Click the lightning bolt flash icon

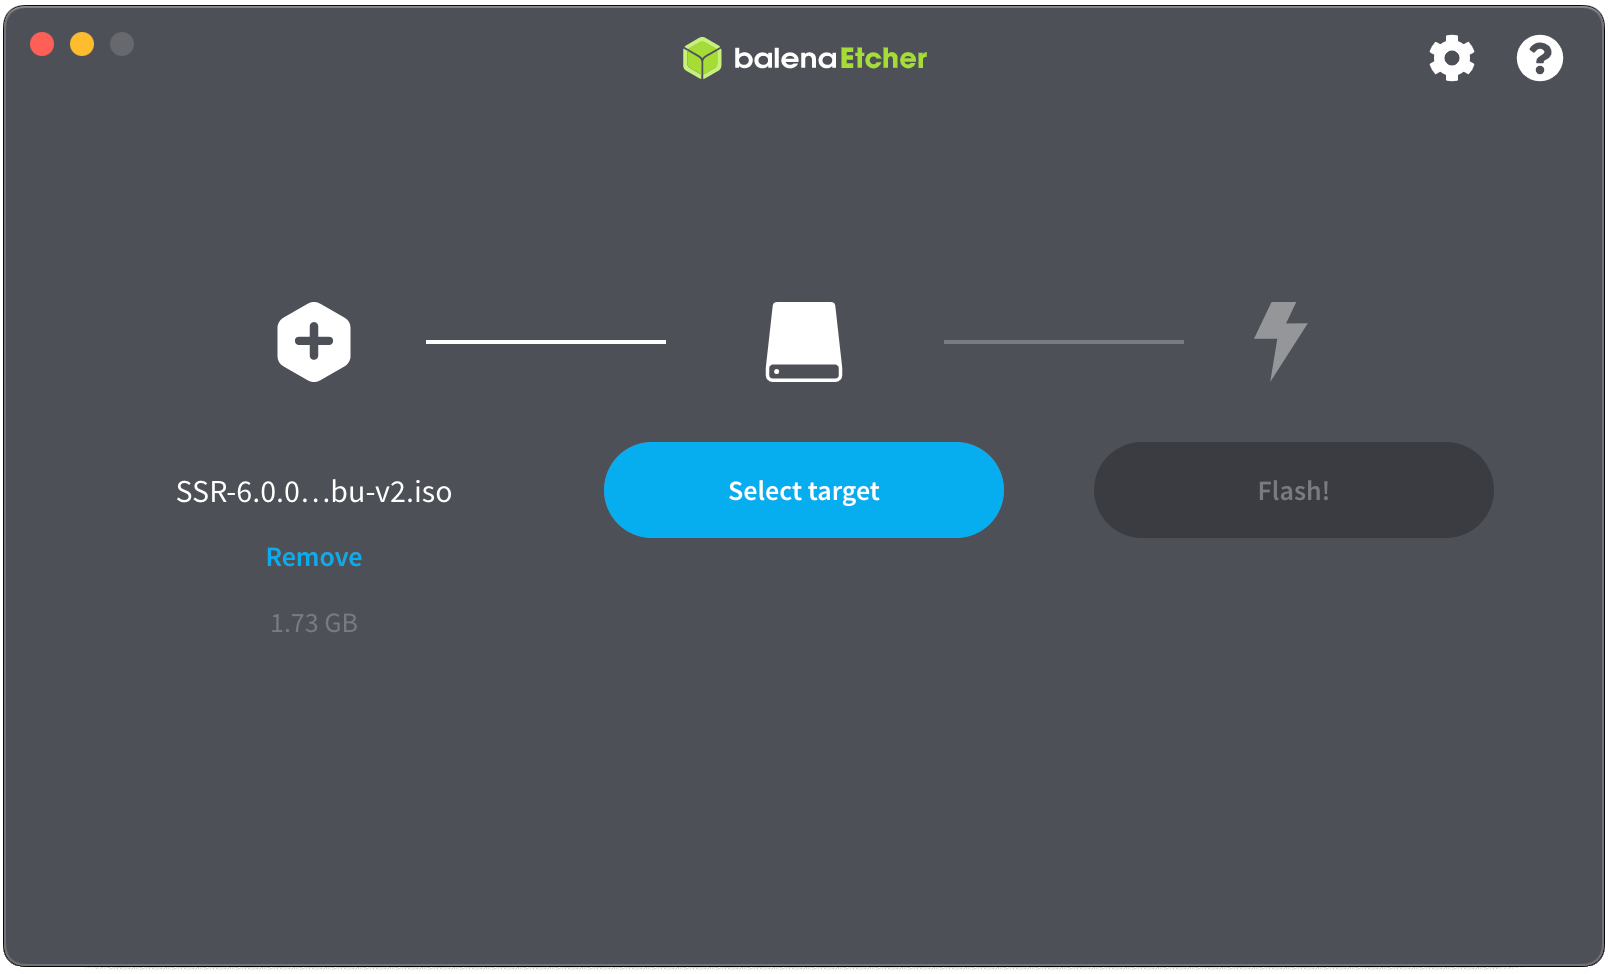point(1281,341)
